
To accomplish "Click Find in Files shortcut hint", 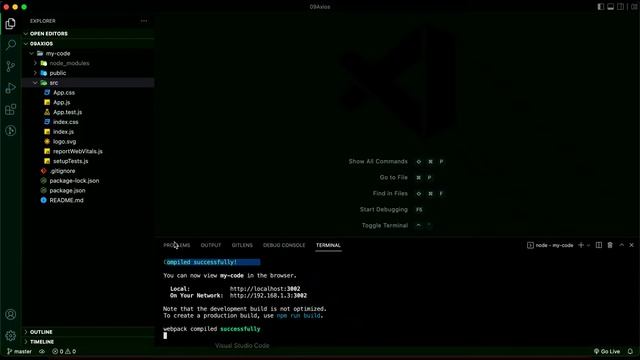I will [x=390, y=193].
